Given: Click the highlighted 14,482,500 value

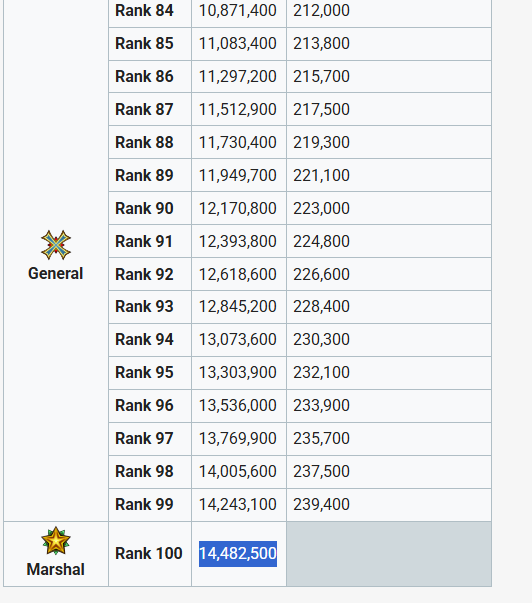Looking at the screenshot, I should [238, 554].
